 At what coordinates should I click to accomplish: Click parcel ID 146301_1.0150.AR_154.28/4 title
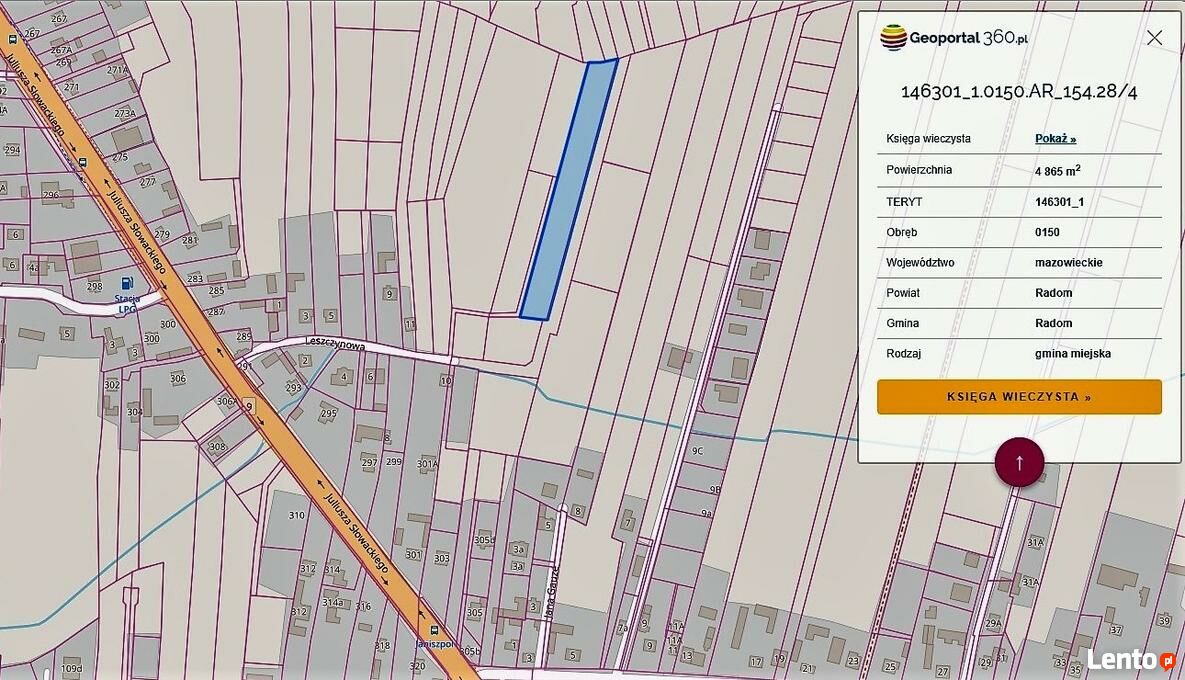click(x=1019, y=91)
